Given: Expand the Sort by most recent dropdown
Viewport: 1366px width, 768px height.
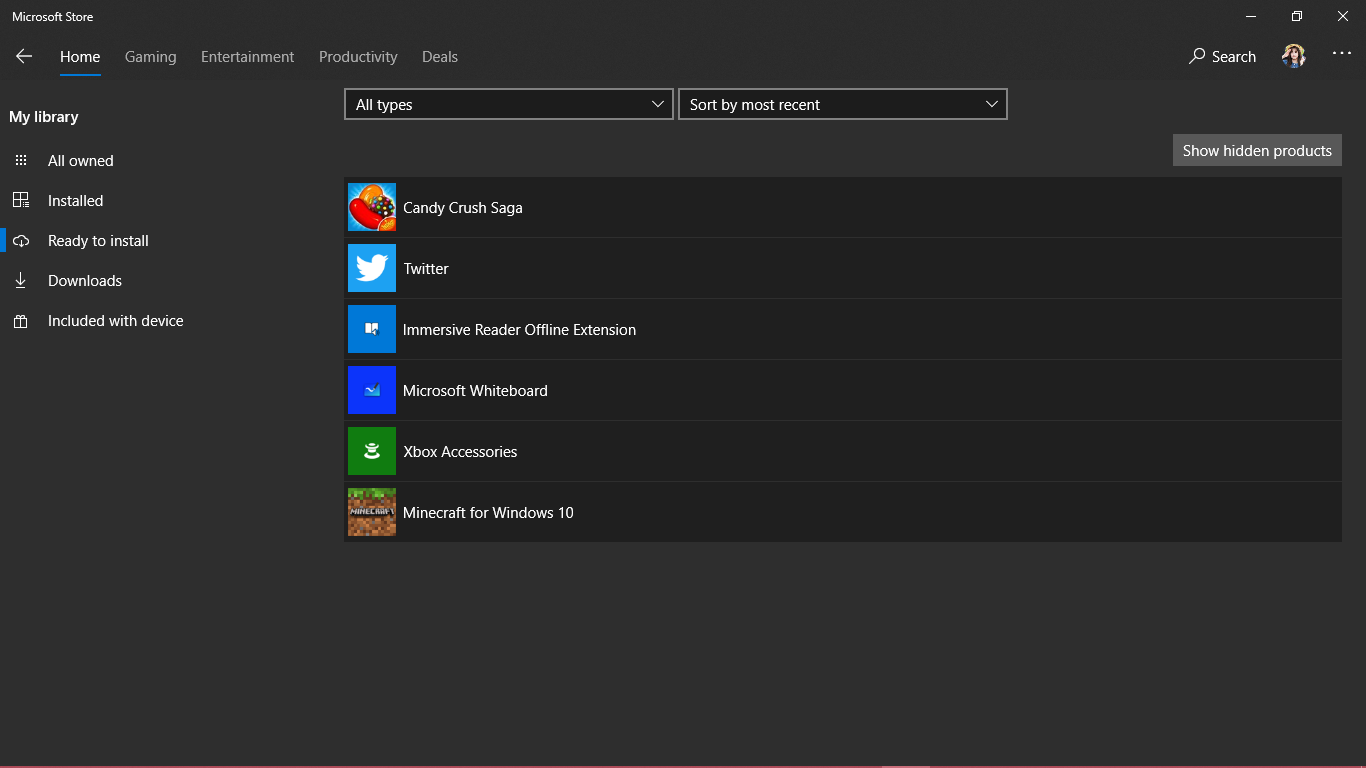Looking at the screenshot, I should [x=843, y=104].
